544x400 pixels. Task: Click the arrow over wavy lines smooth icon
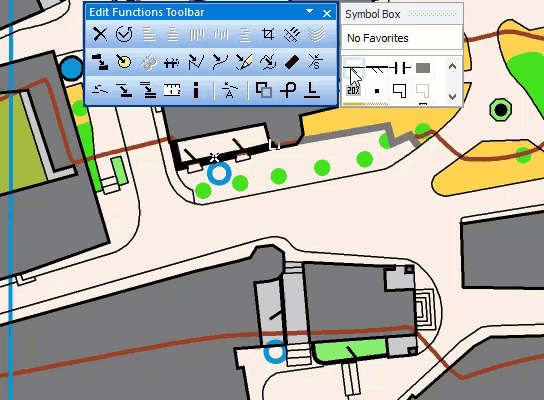pos(268,62)
